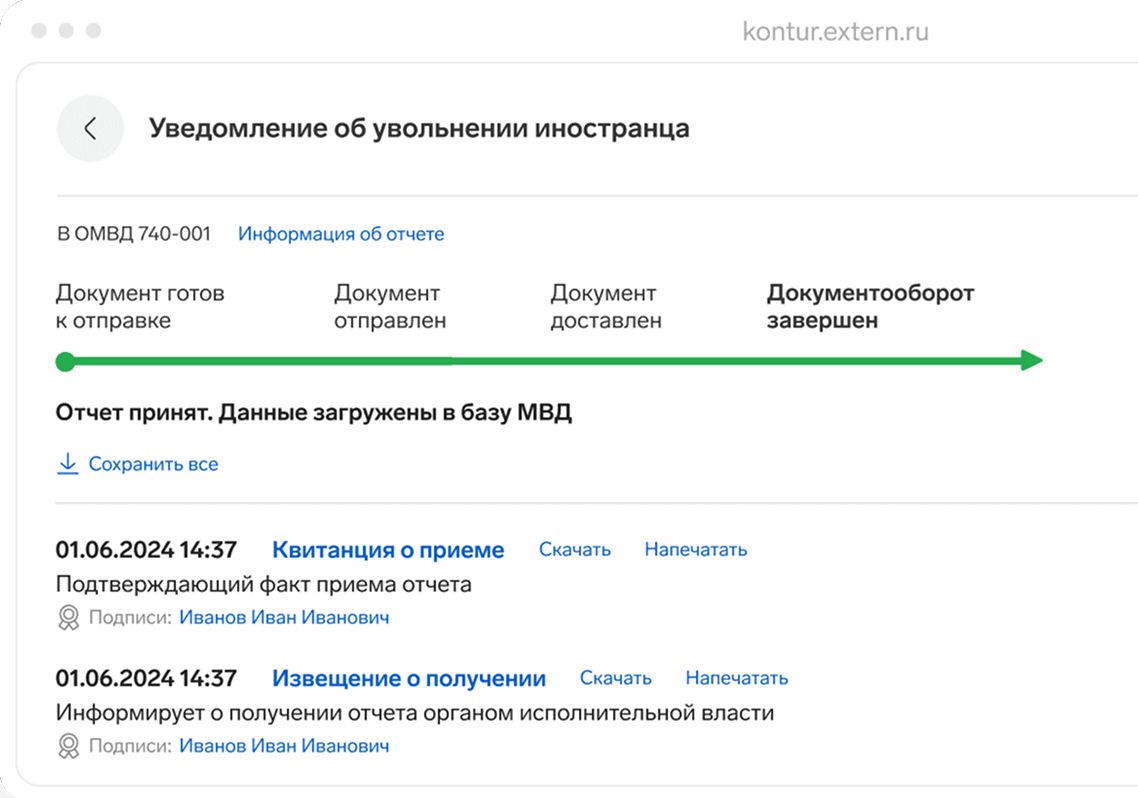Open Квитанция о приеме document
The width and height of the screenshot is (1138, 798).
[x=388, y=549]
